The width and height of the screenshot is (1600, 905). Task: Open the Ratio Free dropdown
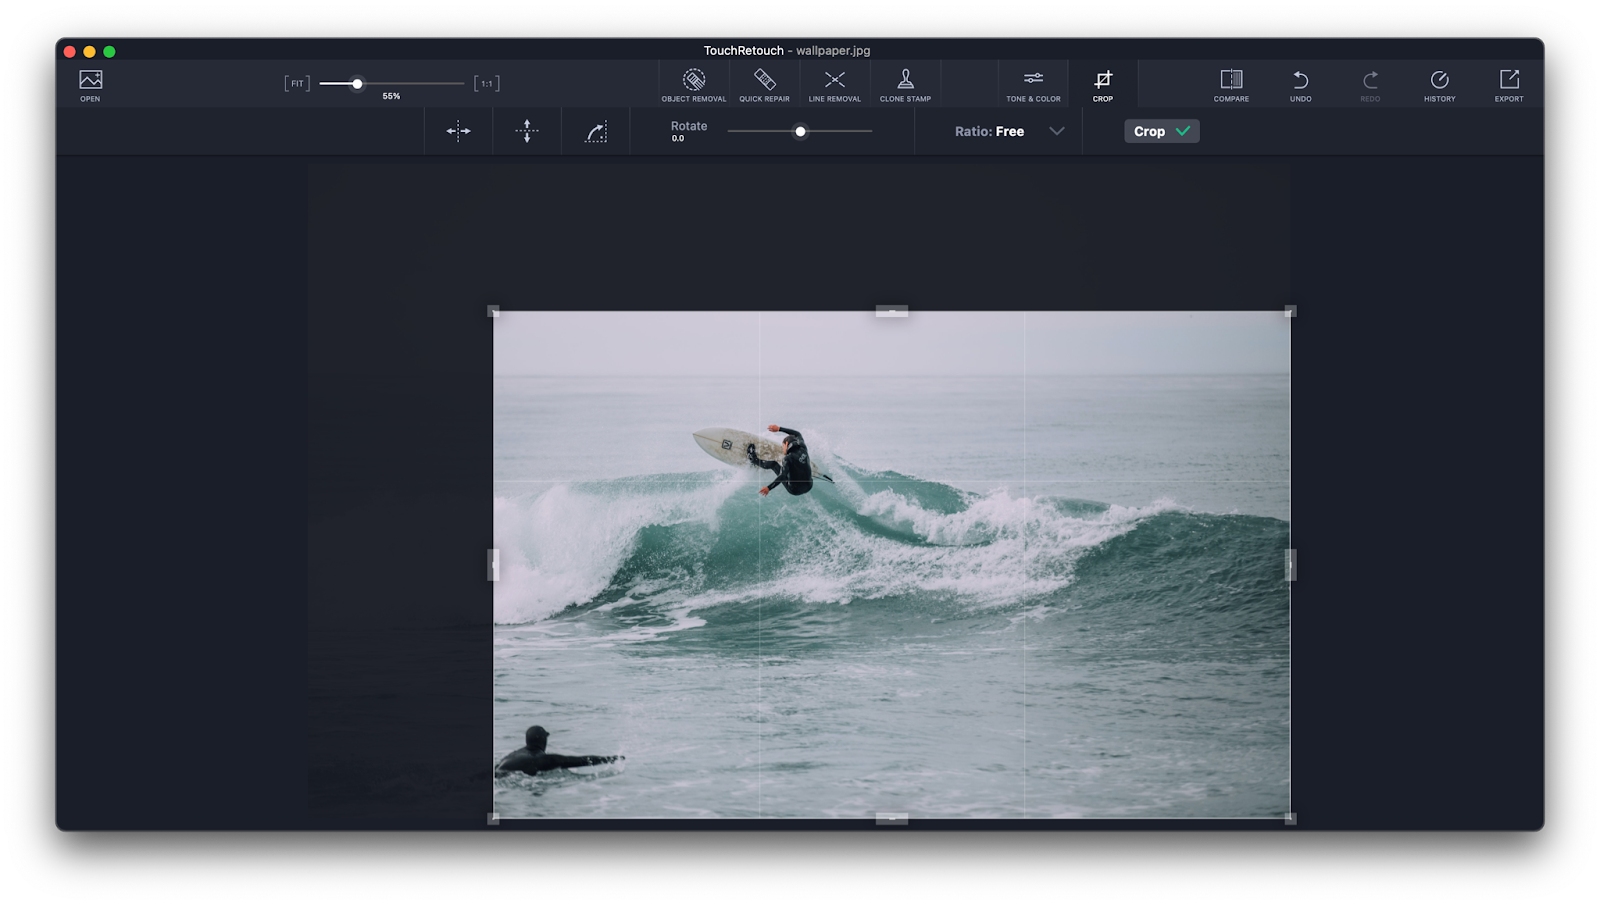click(1009, 131)
